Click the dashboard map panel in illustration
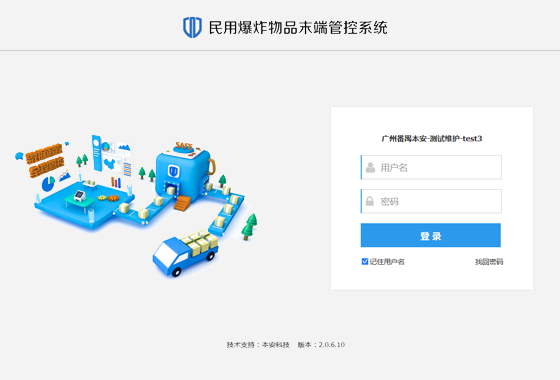Screen dimensions: 560x380 [112, 156]
